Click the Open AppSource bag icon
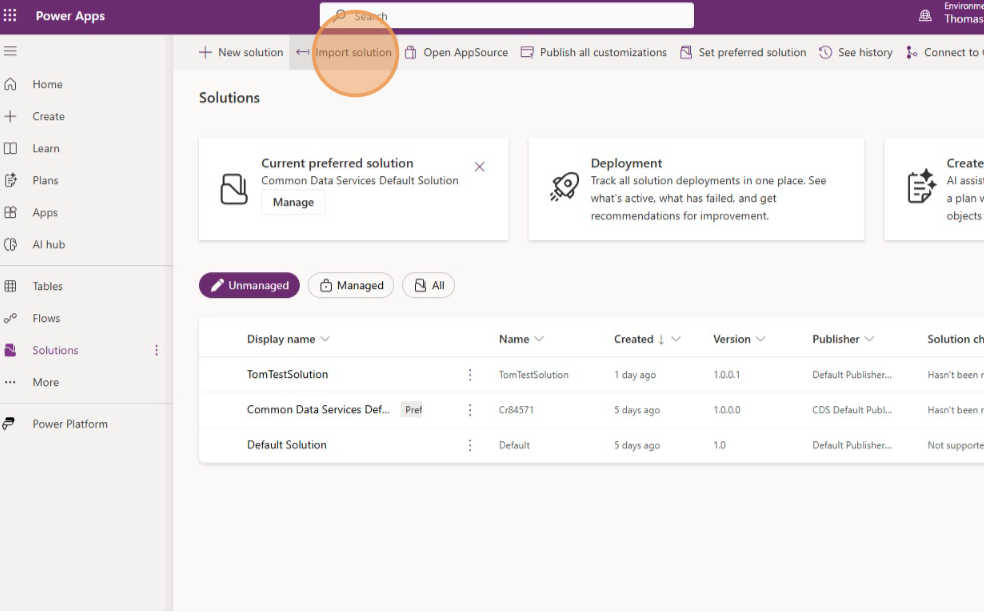The image size is (984, 616). click(x=410, y=52)
